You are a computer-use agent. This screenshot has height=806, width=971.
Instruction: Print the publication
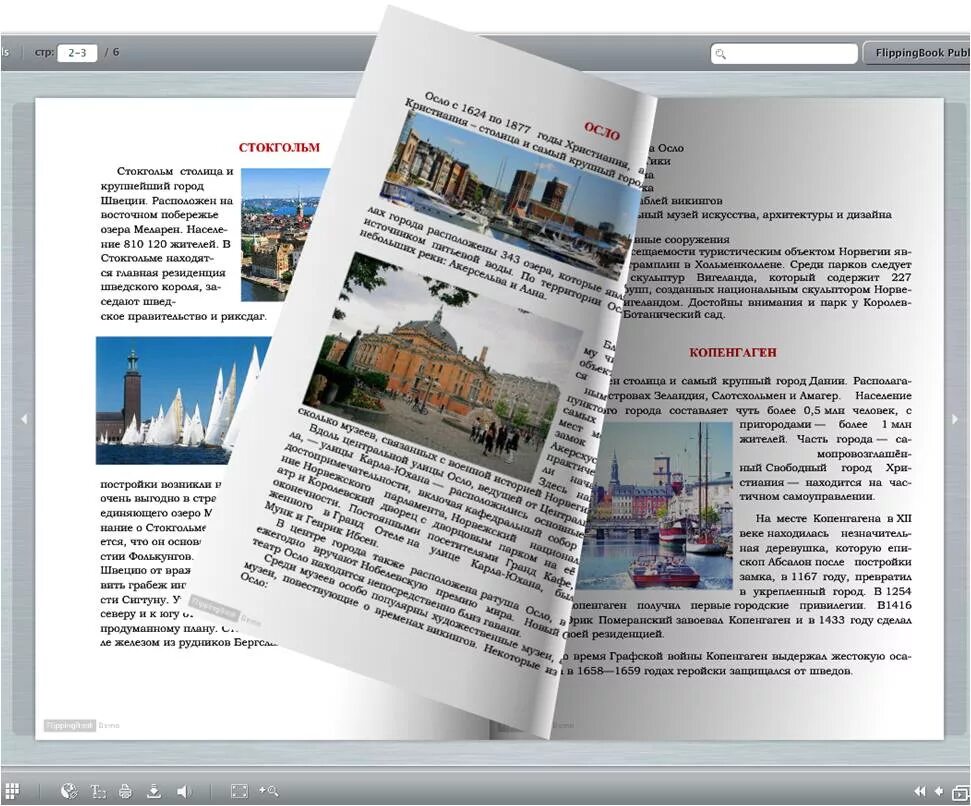125,791
